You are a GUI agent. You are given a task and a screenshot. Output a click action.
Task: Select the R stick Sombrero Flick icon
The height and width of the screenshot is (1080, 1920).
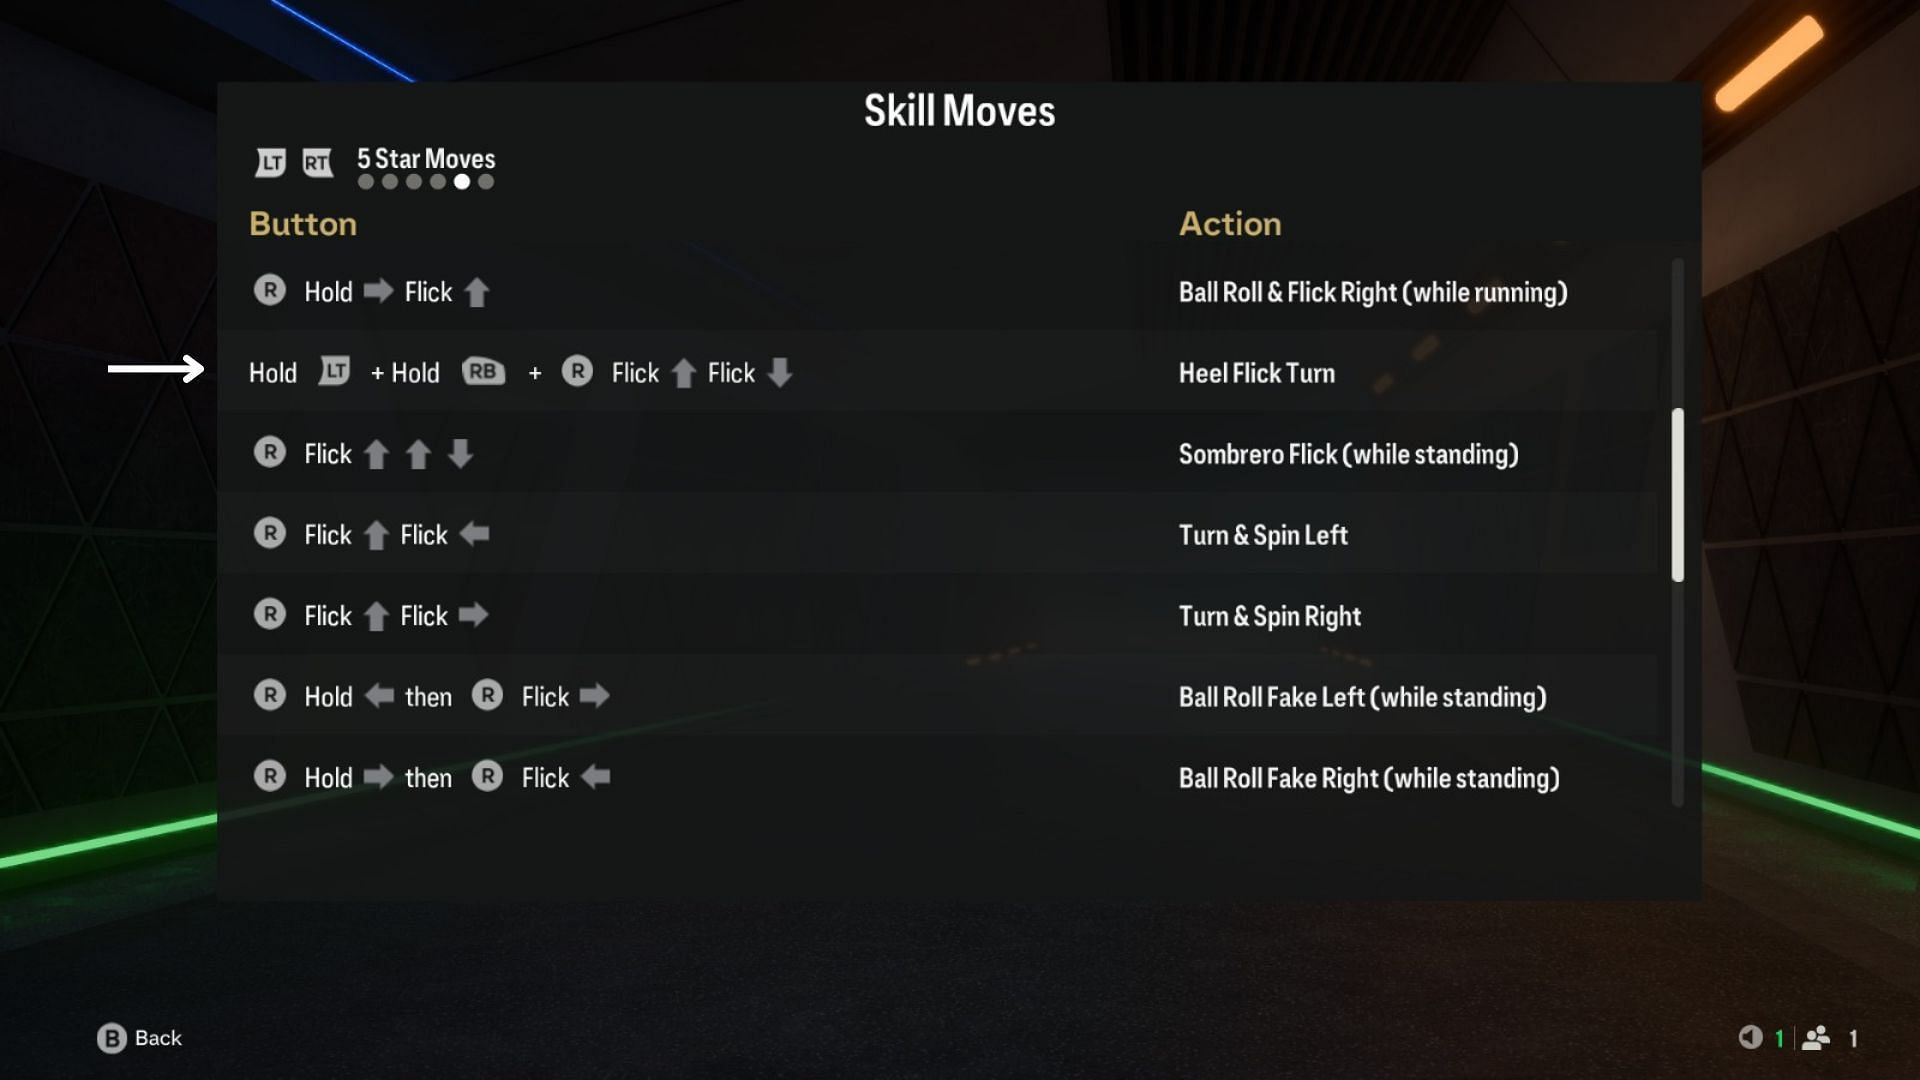click(272, 454)
